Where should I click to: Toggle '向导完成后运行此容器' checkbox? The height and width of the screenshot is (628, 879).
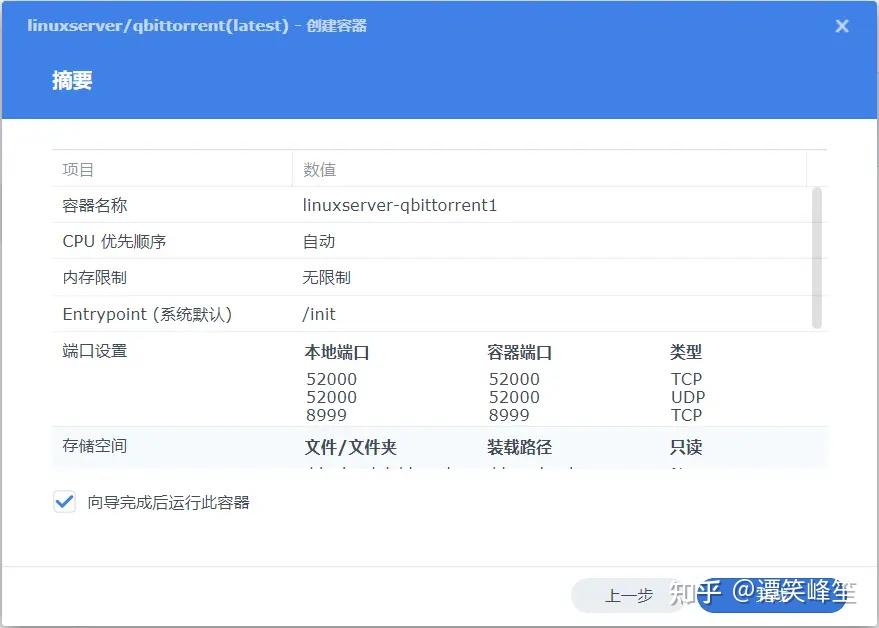click(x=64, y=501)
